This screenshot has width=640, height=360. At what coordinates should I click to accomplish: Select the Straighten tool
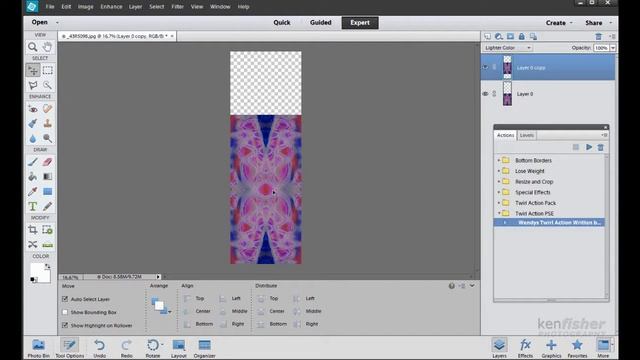coord(48,245)
